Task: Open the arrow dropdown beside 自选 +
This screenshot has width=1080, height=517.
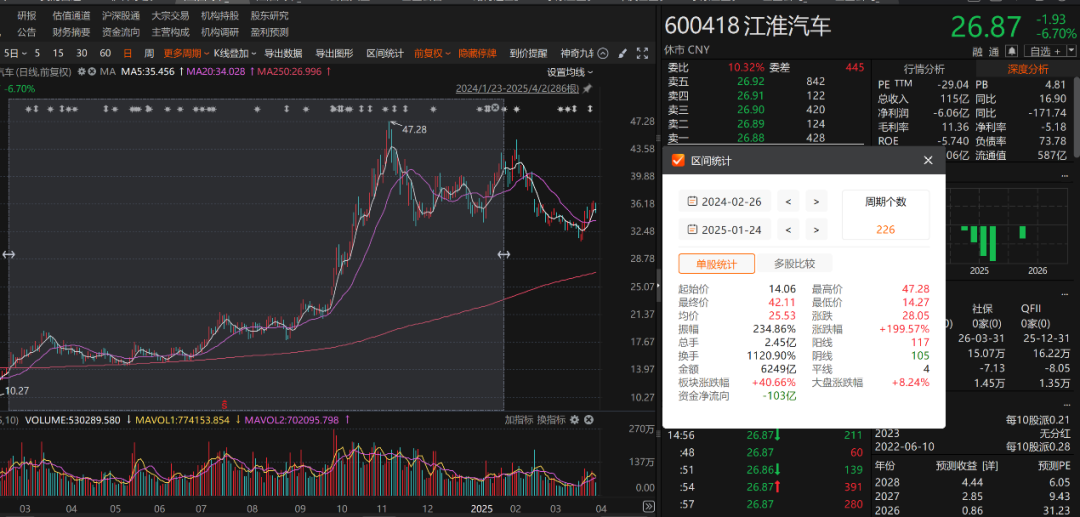Action: click(x=1071, y=51)
